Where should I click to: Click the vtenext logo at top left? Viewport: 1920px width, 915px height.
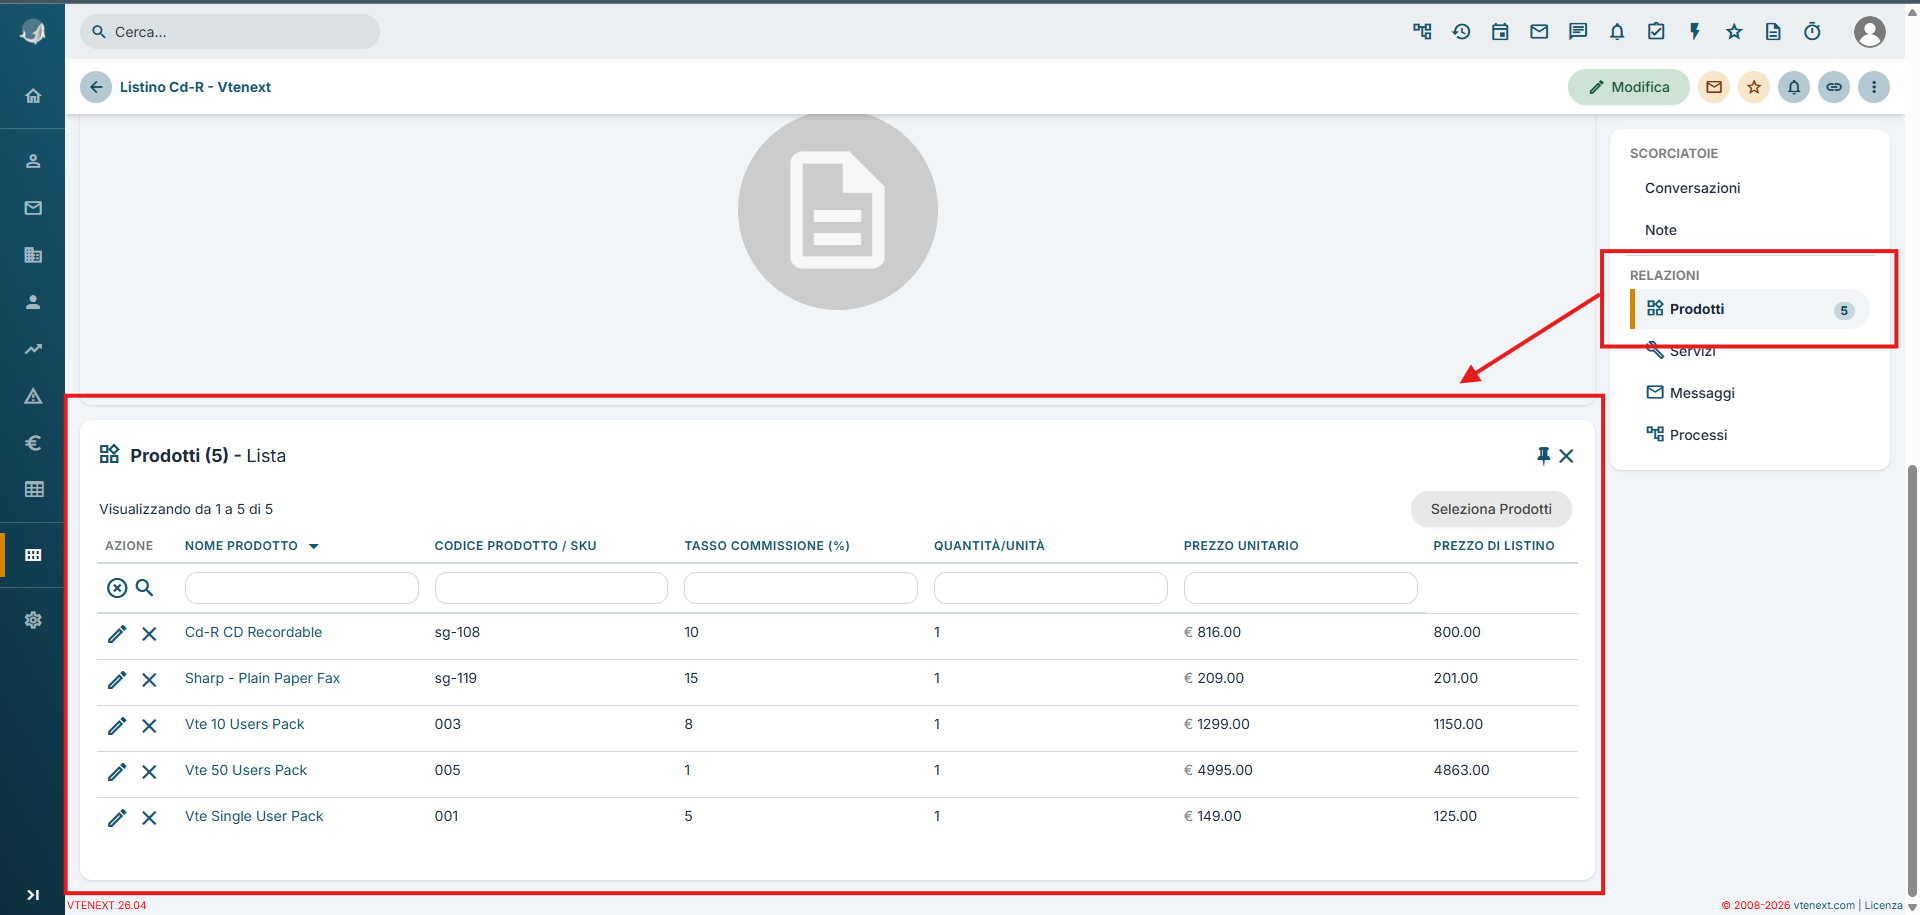pyautogui.click(x=33, y=32)
